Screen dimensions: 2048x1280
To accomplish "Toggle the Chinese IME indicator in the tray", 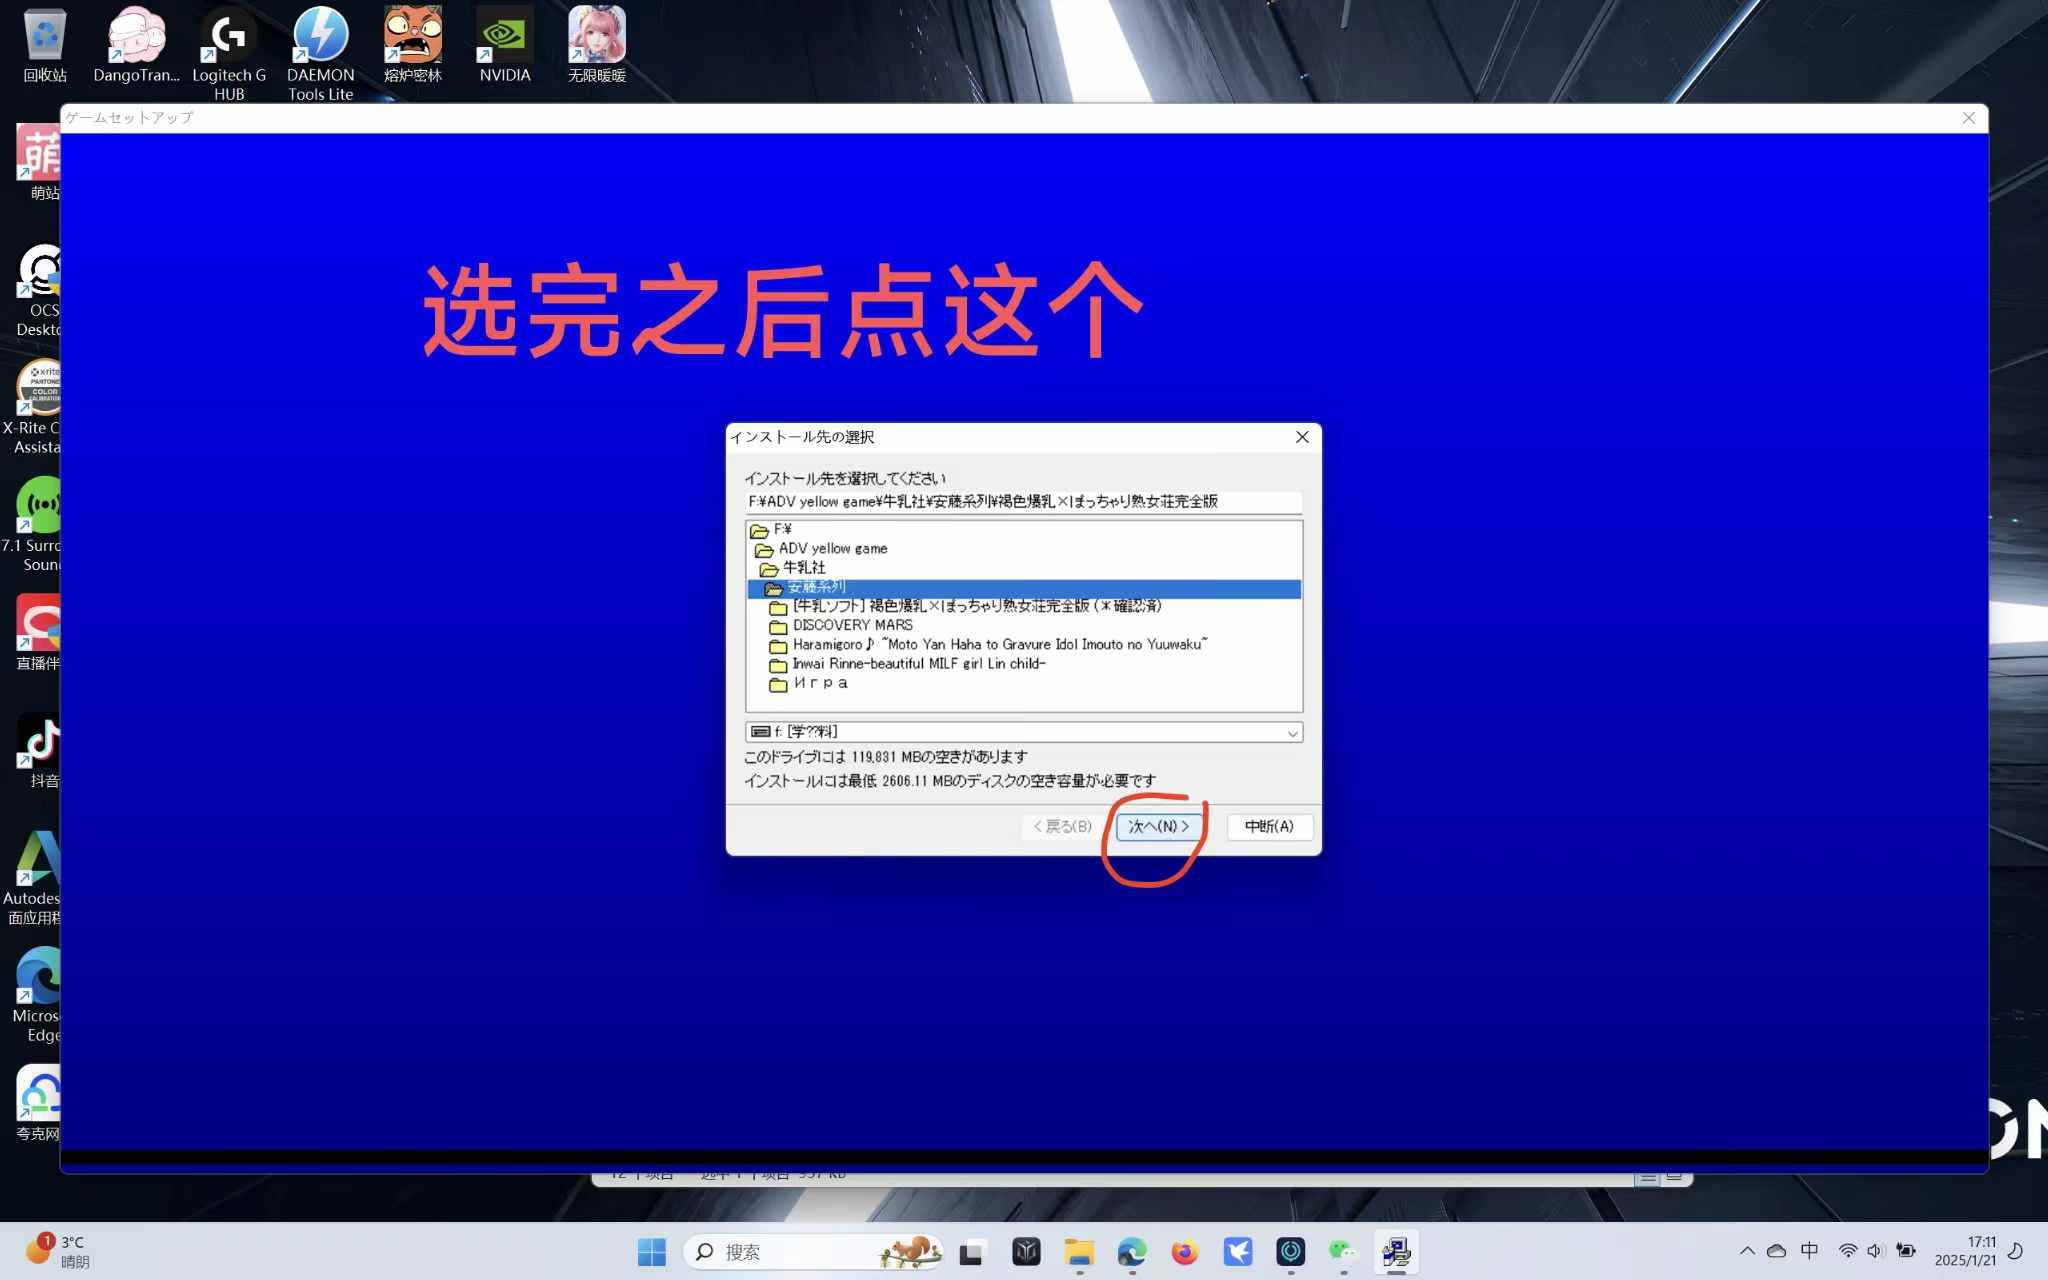I will pyautogui.click(x=1809, y=1251).
